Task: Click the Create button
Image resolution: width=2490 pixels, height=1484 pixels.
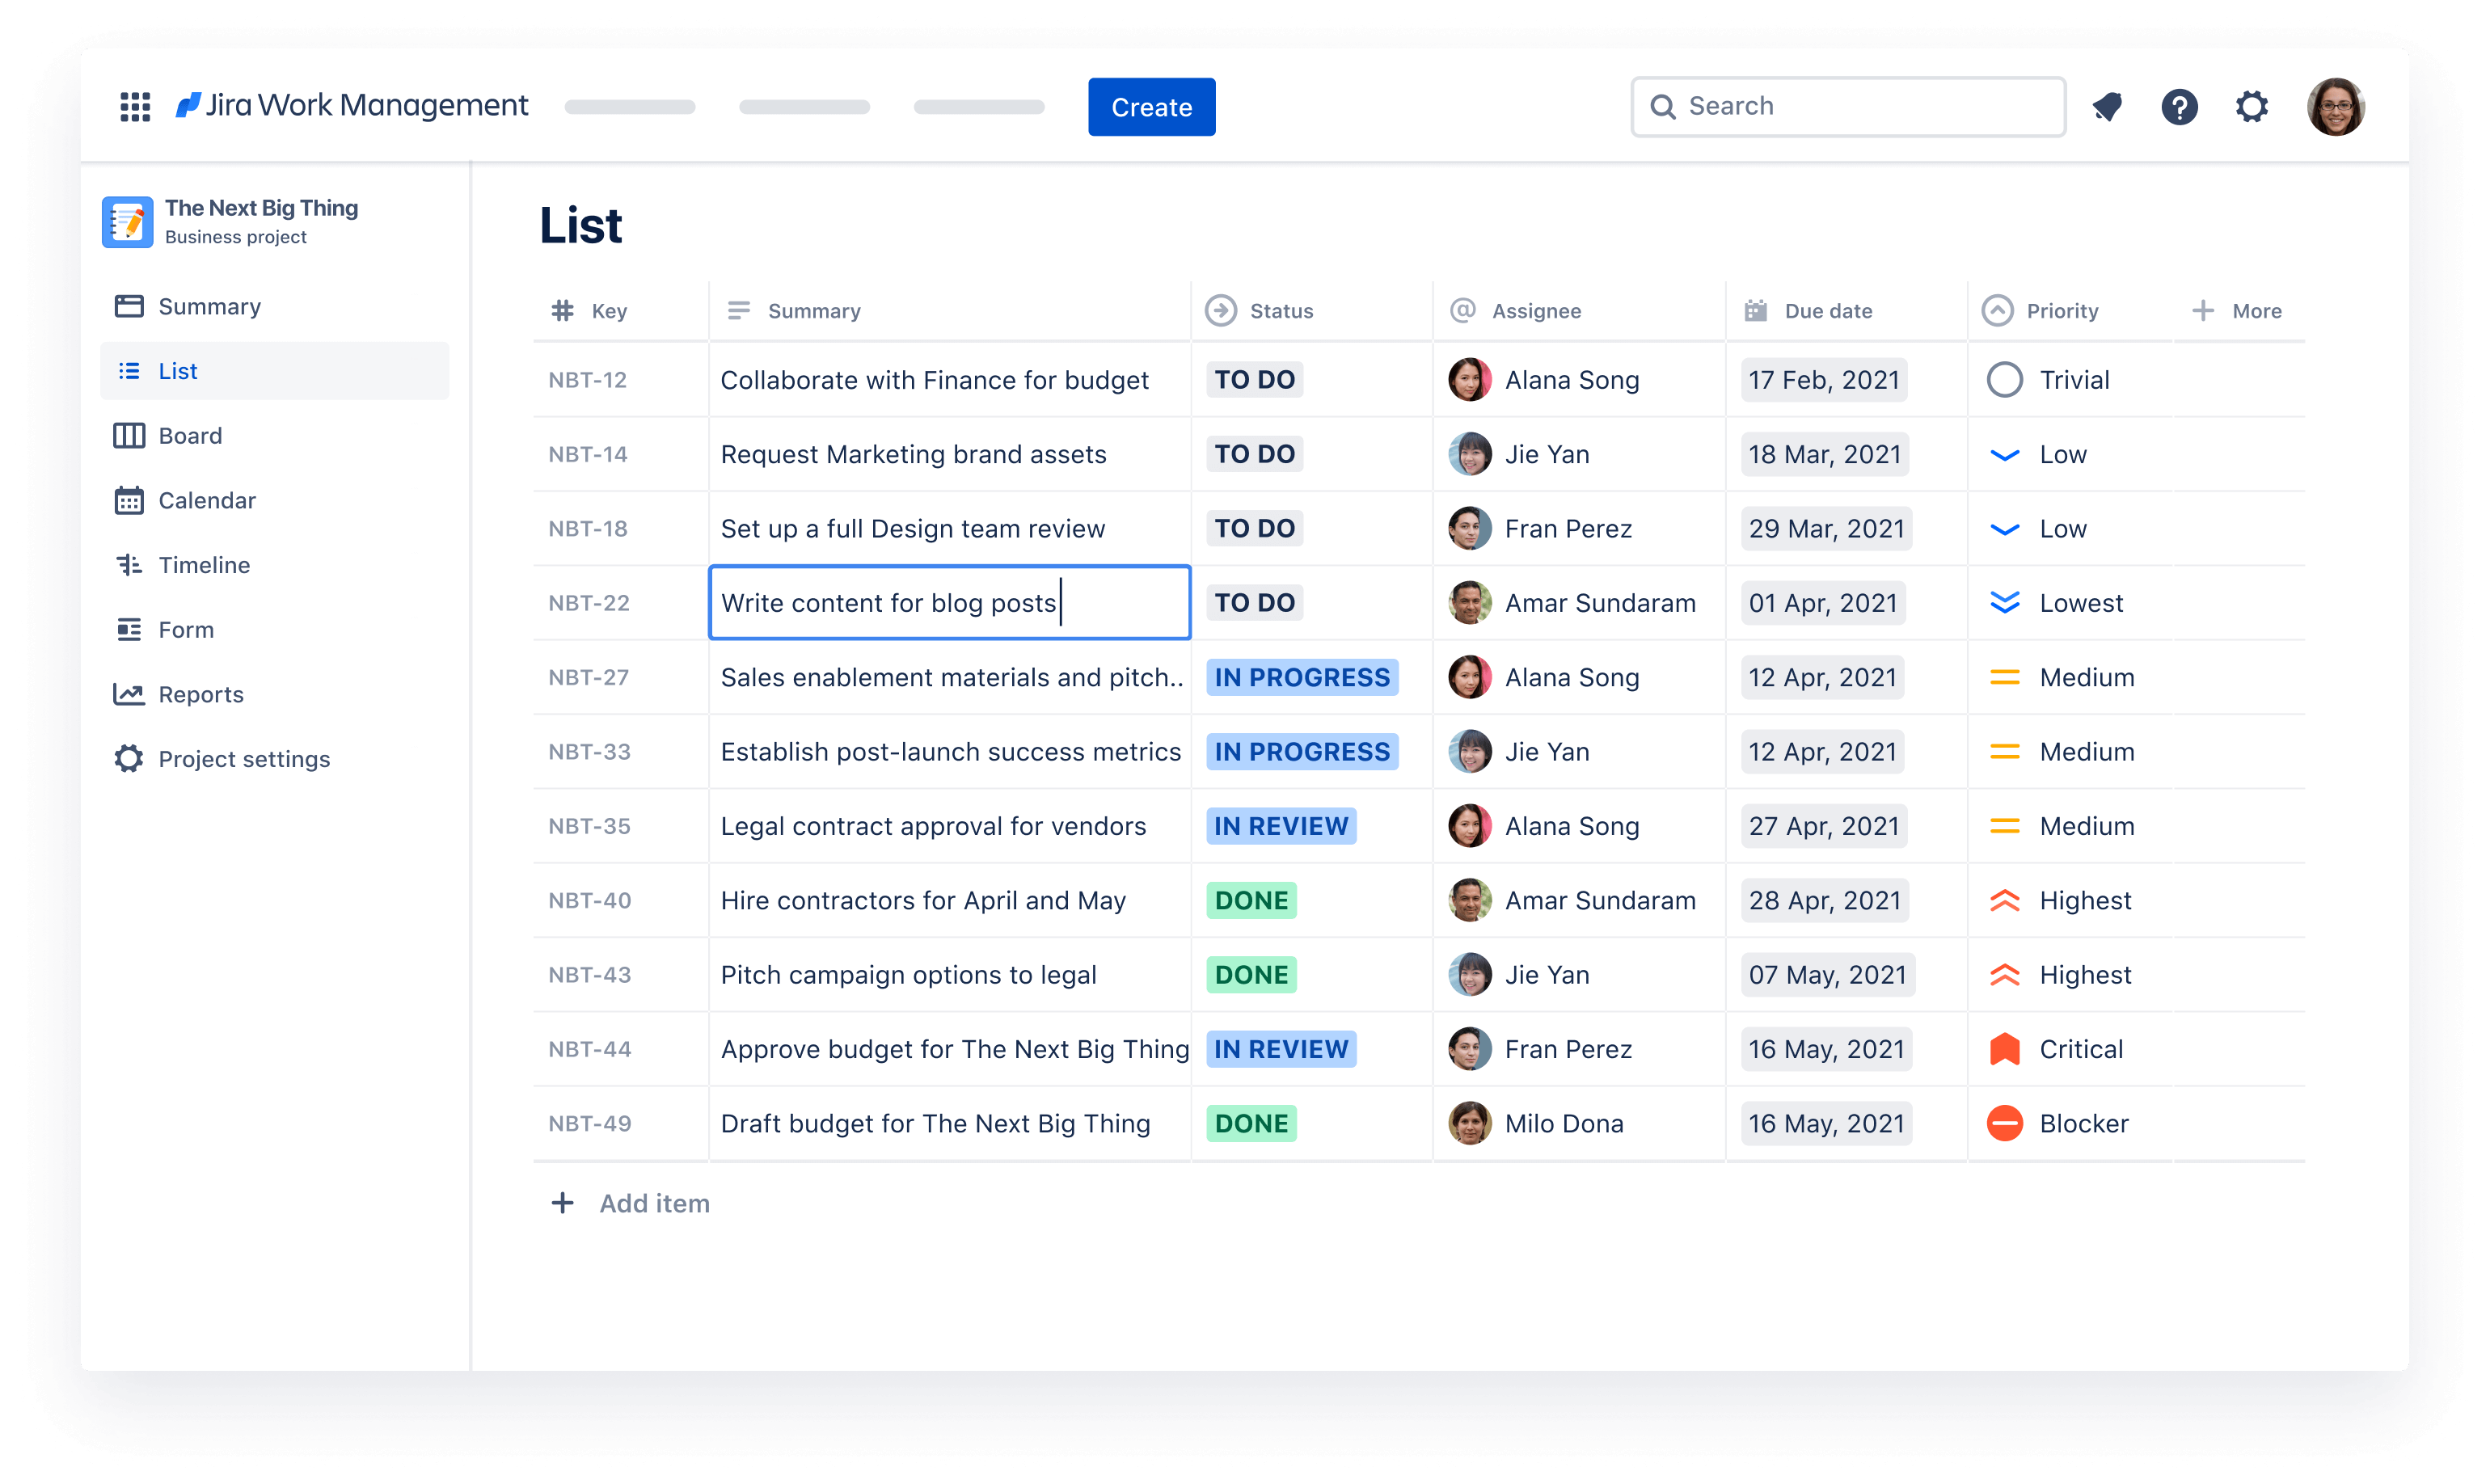Action: pos(1150,104)
